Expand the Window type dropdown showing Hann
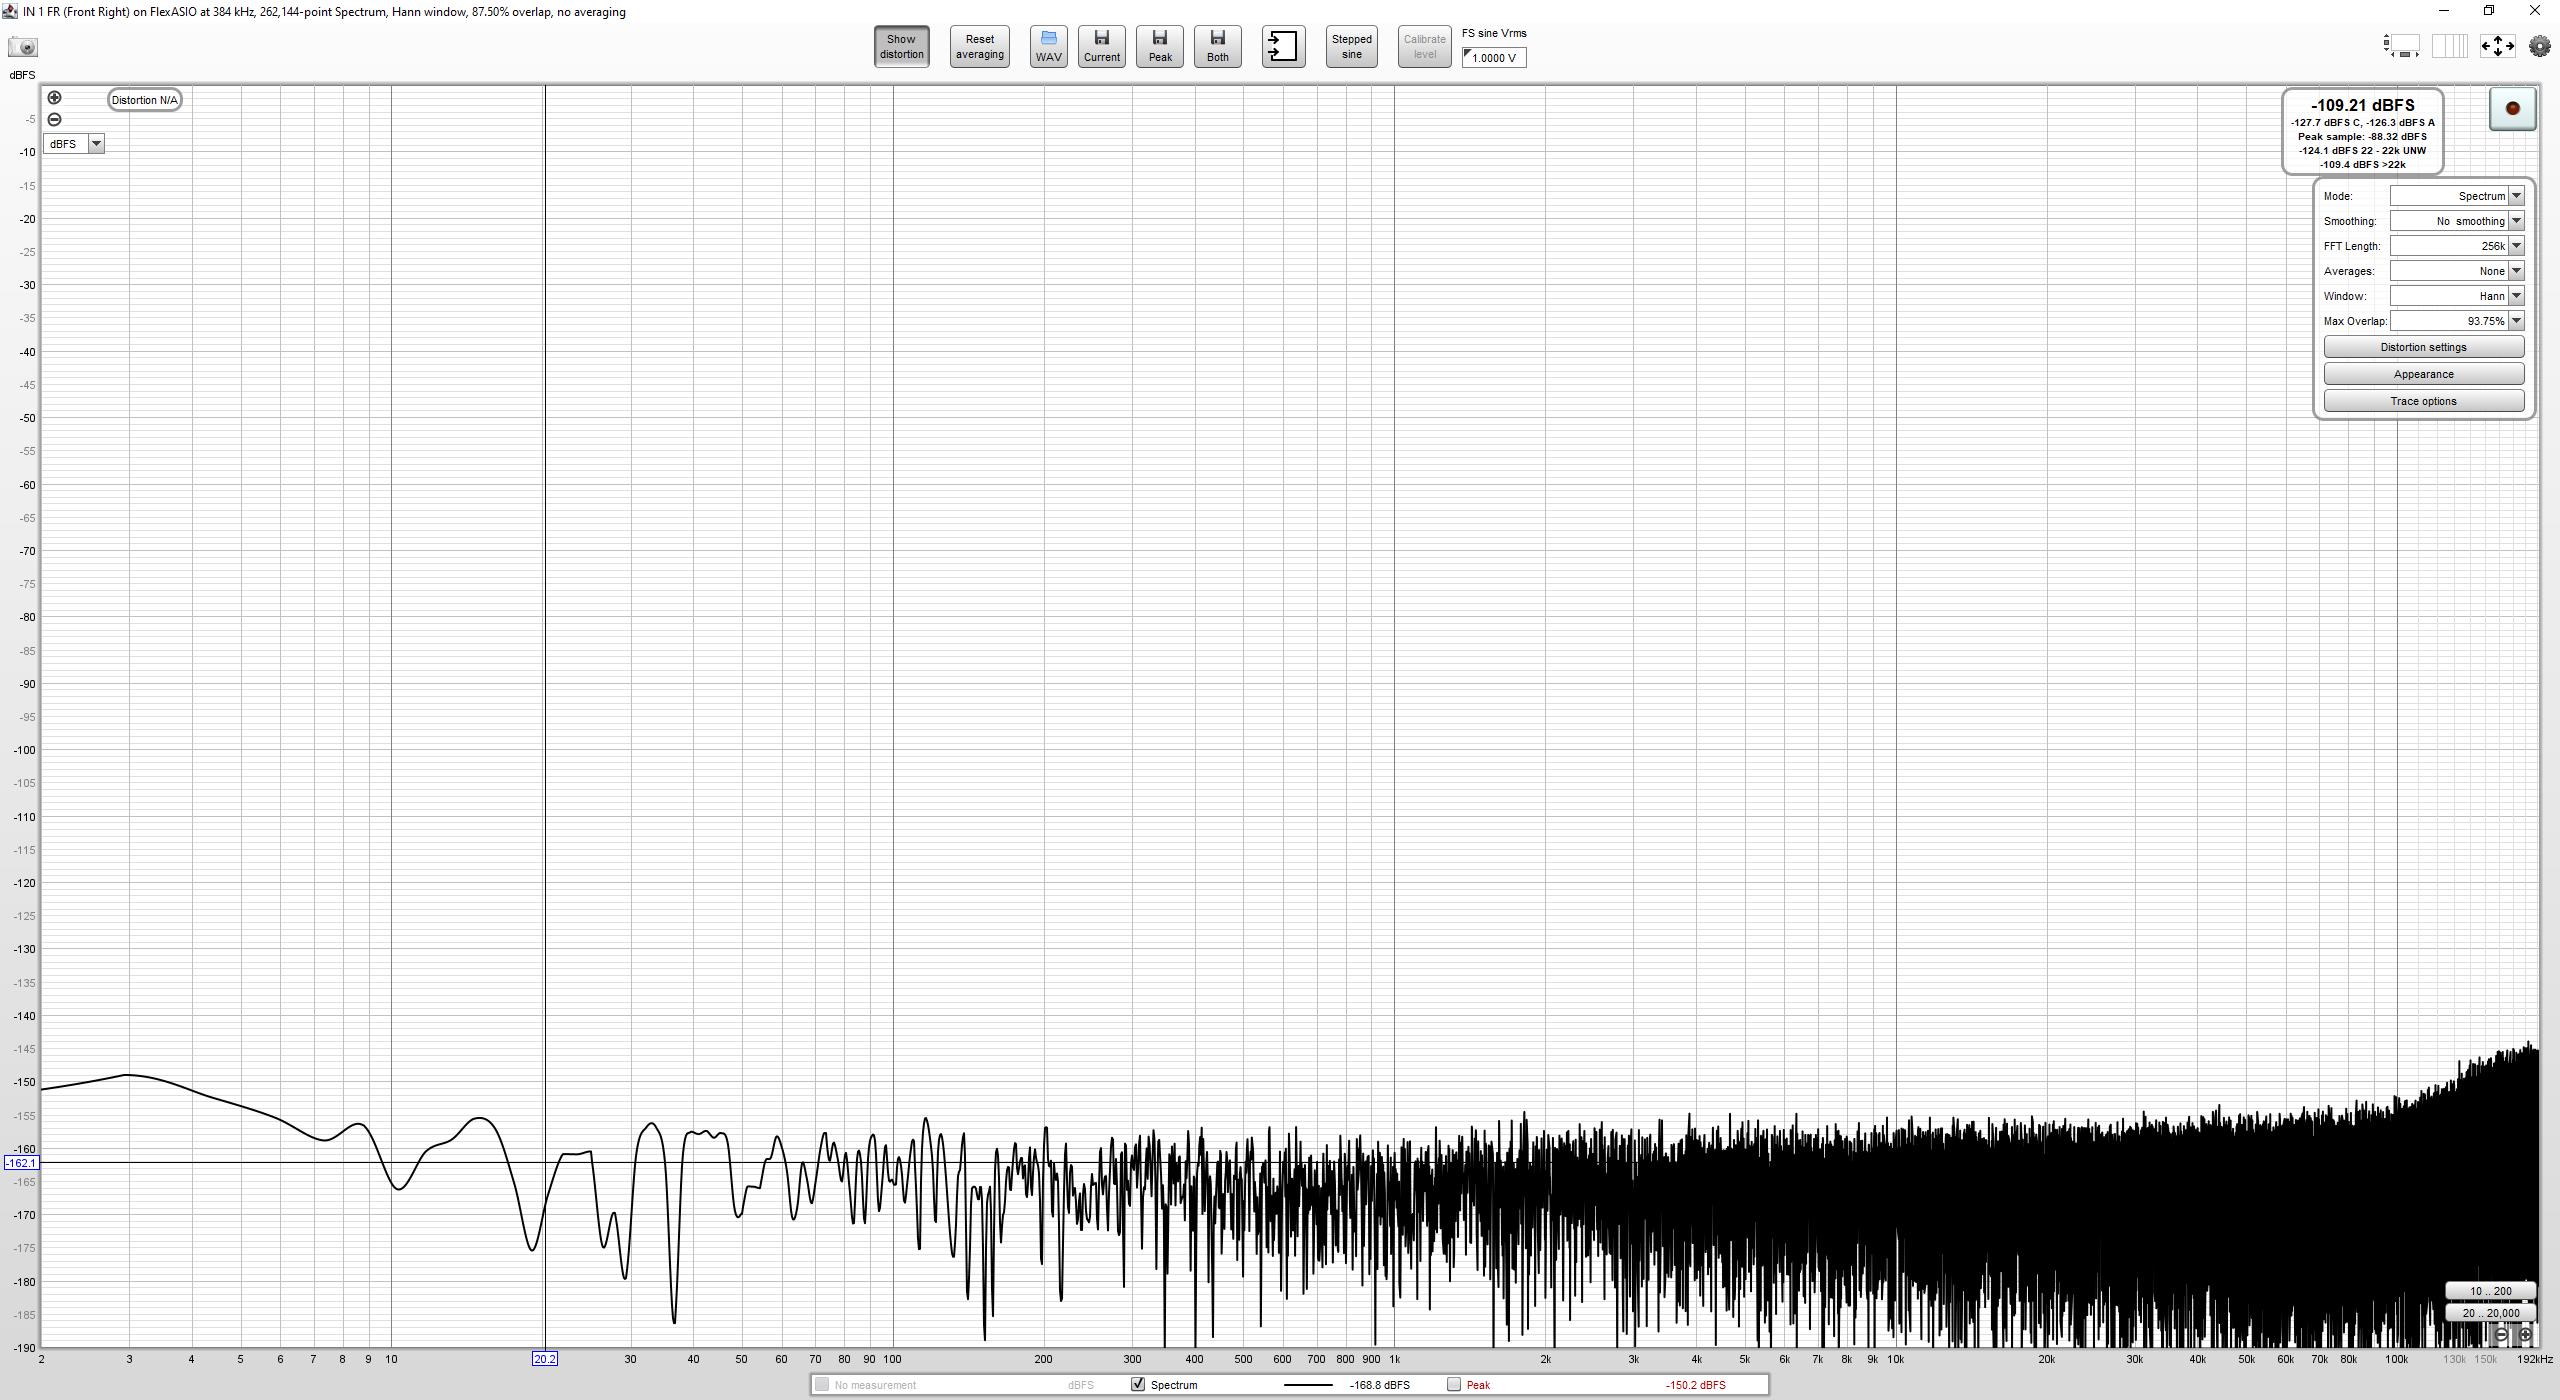The height and width of the screenshot is (1400, 2560). [2516, 296]
